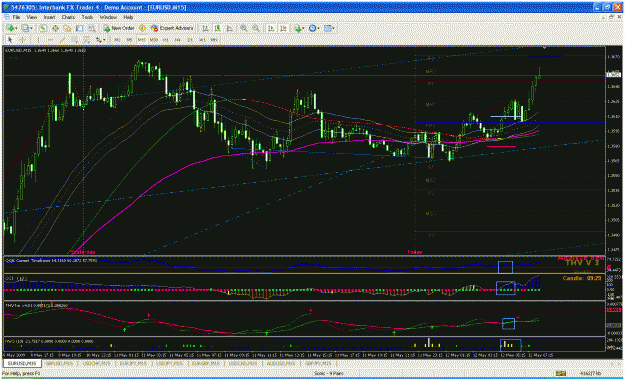Open the Terminal panel icon
This screenshot has height=379, width=625.
click(79, 28)
